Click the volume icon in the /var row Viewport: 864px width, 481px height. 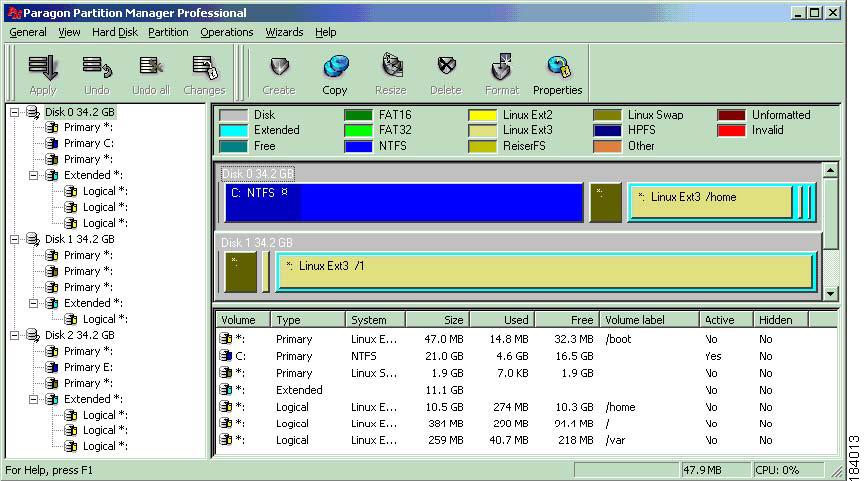(225, 440)
